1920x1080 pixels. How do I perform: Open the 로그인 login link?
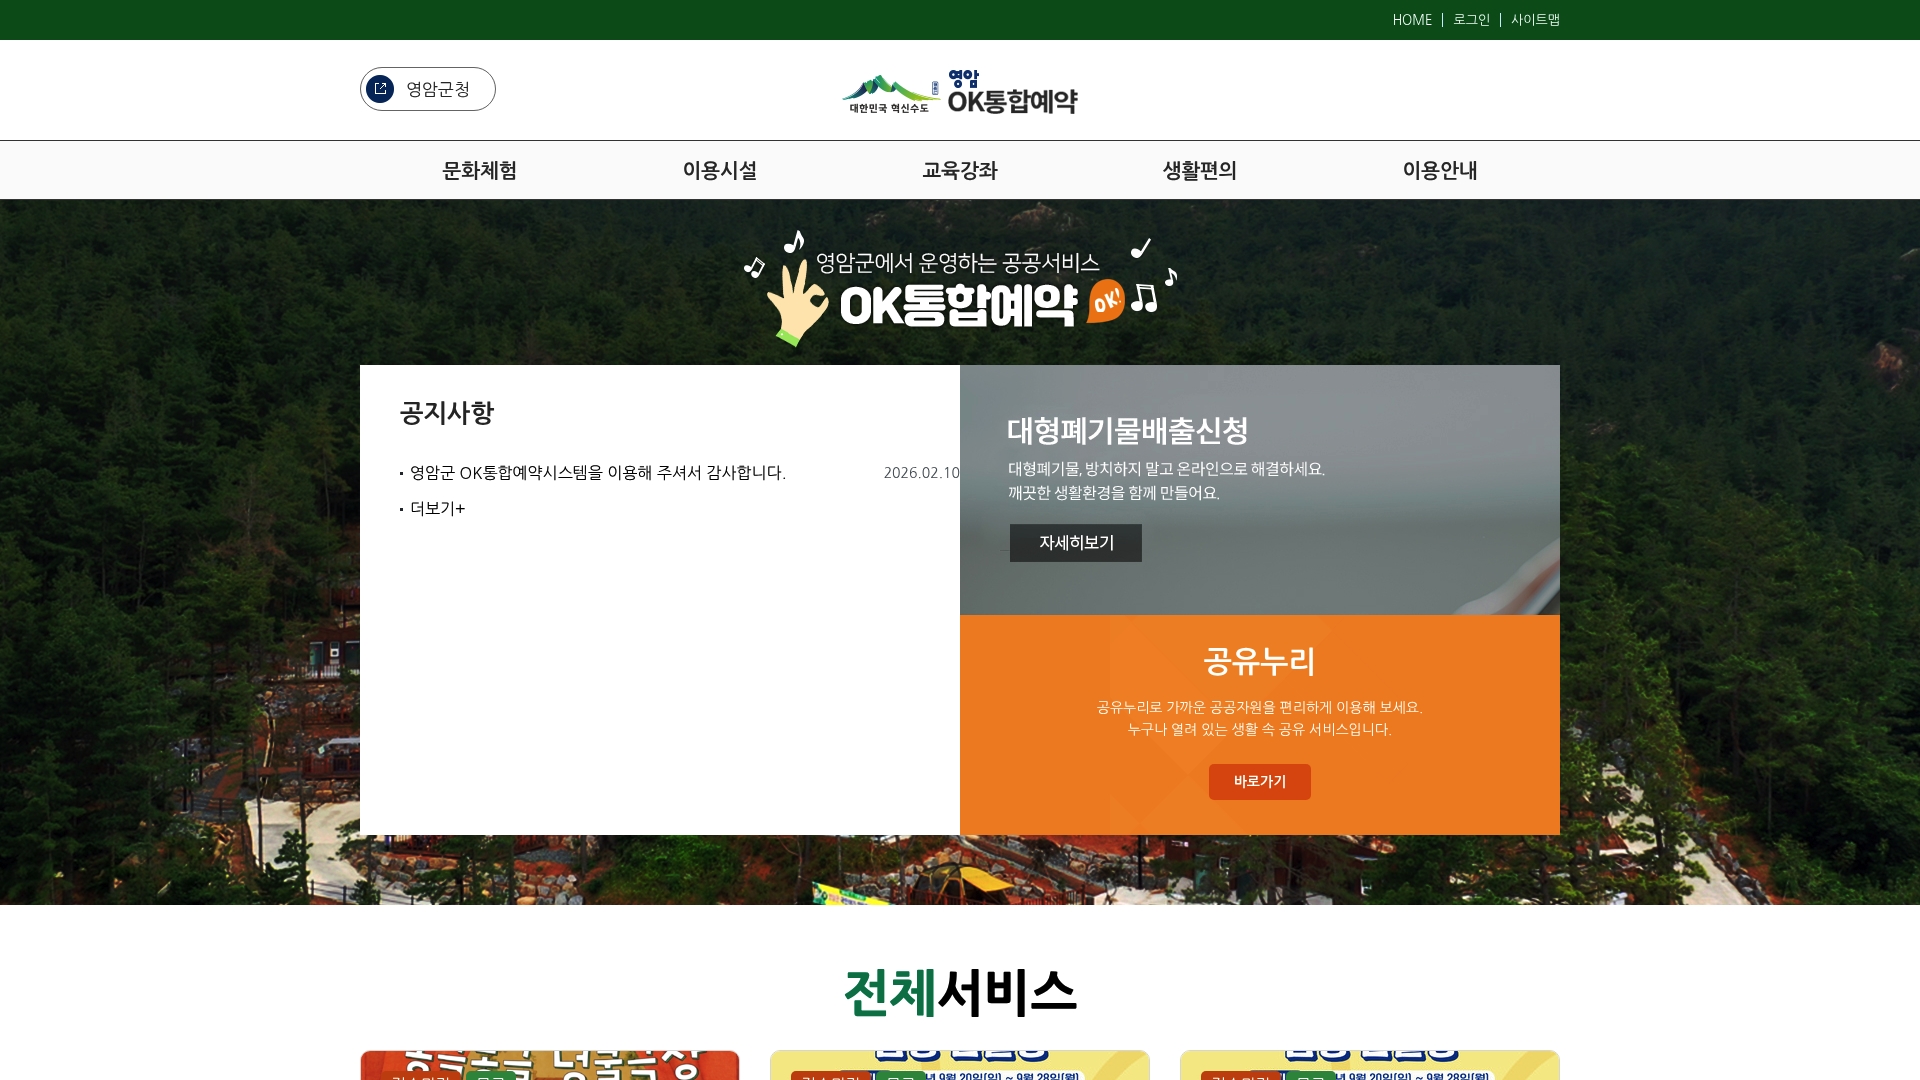(x=1471, y=20)
